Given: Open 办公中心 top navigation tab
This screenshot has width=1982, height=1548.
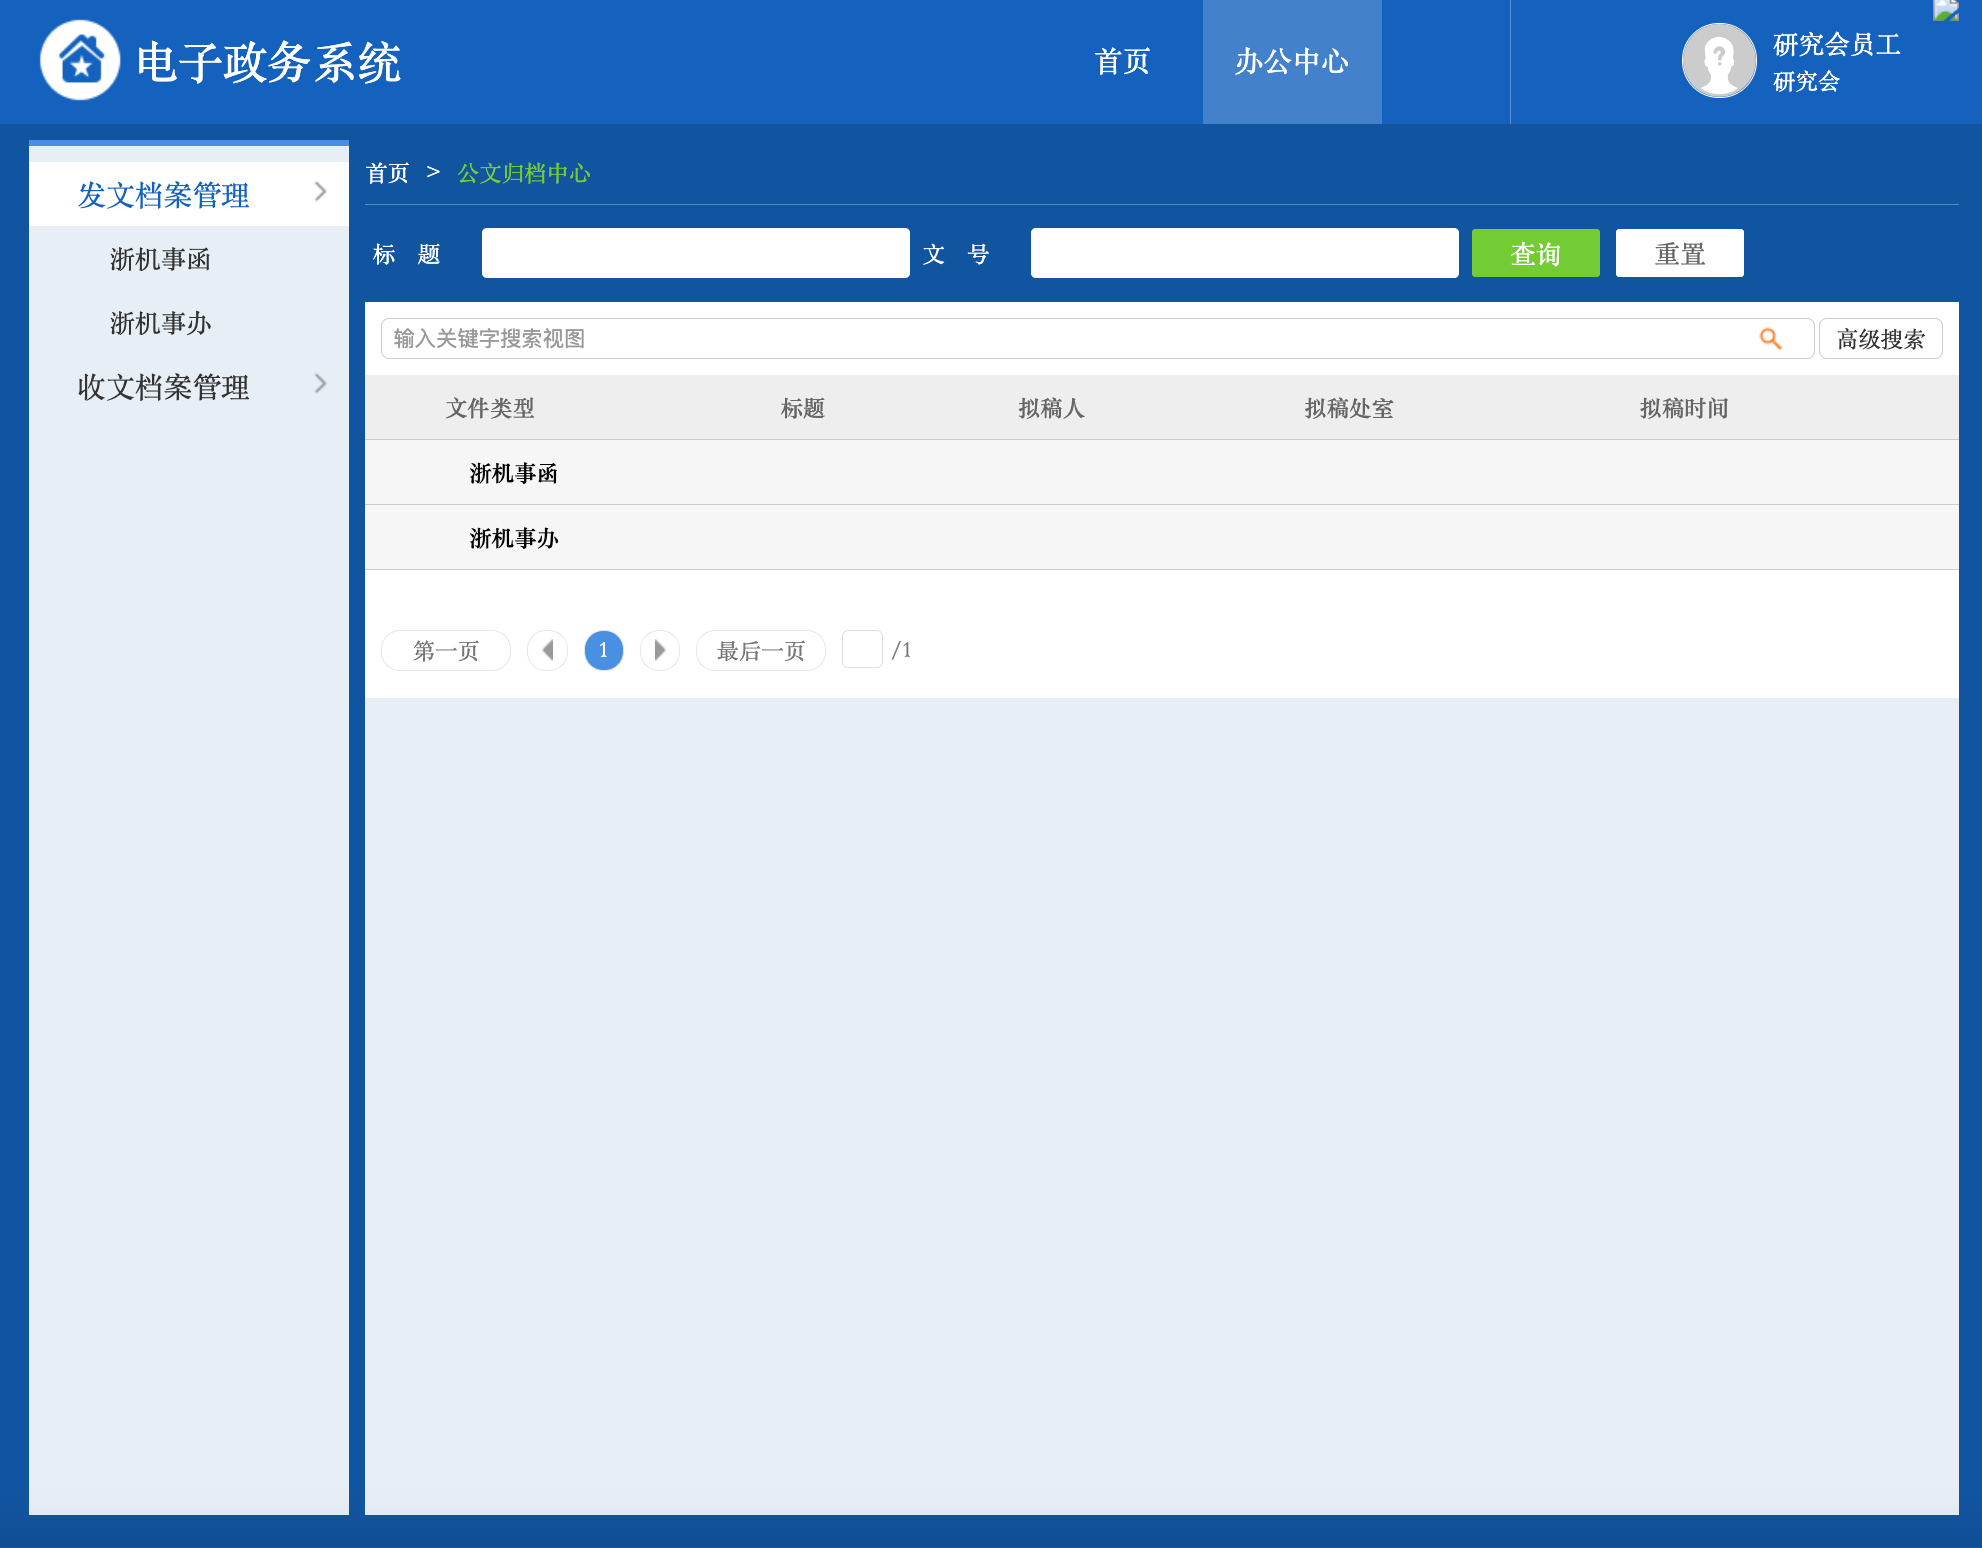Looking at the screenshot, I should tap(1291, 62).
